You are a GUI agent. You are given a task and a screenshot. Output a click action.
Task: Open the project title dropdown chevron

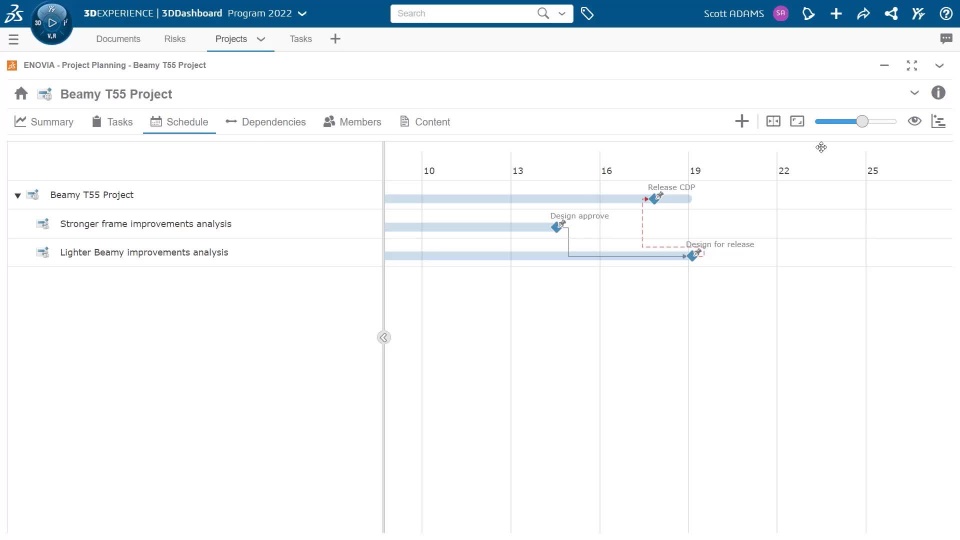coord(914,93)
